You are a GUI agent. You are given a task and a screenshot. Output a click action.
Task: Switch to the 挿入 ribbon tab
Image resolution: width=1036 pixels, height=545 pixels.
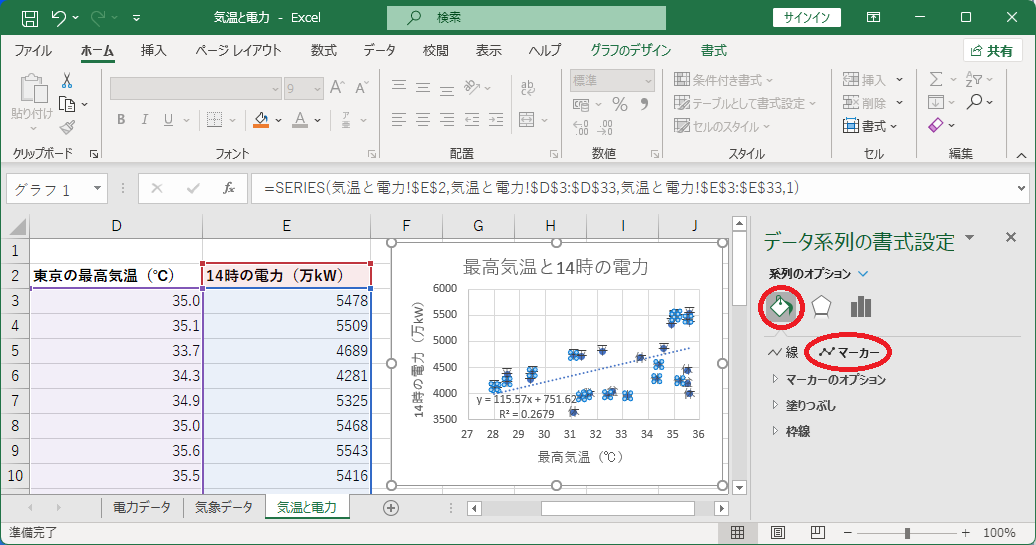point(153,51)
